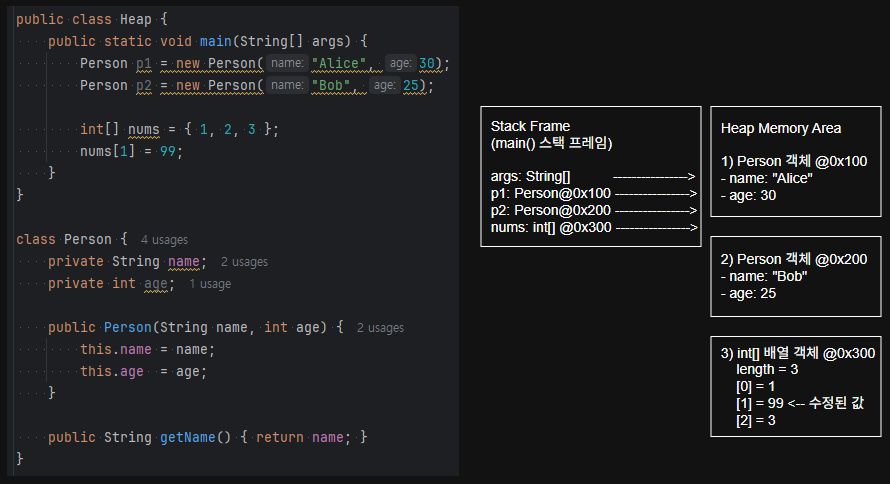Click the name field in "private String name"
The width and height of the screenshot is (890, 484).
(x=184, y=262)
